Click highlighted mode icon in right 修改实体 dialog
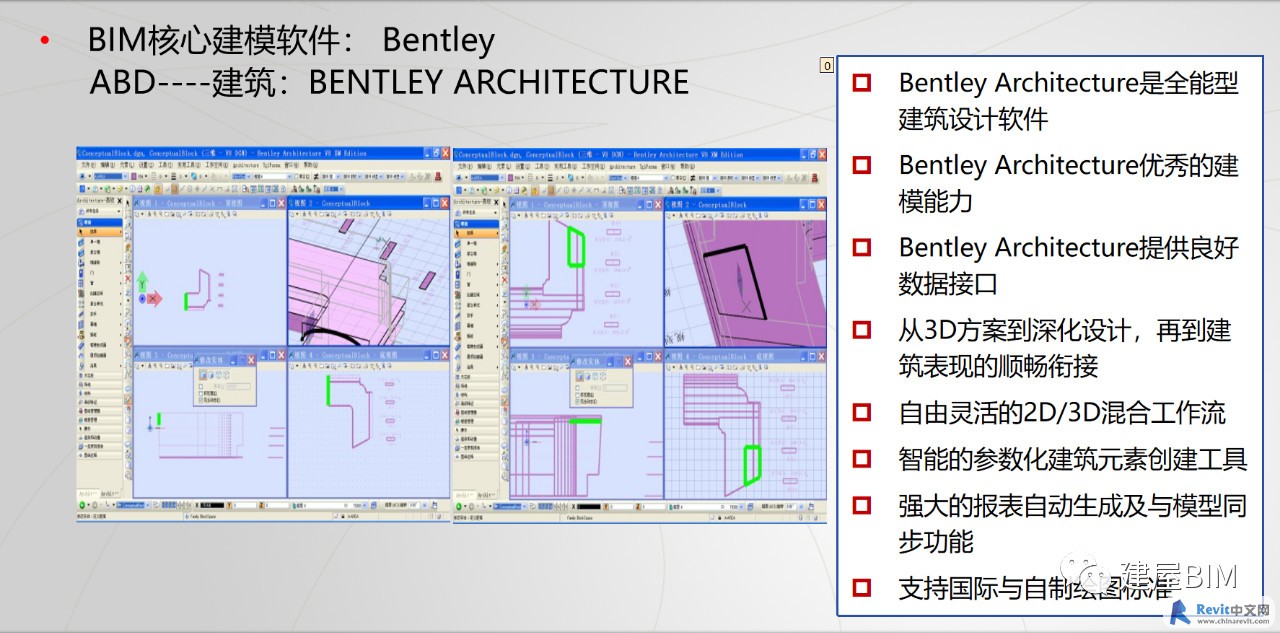Image resolution: width=1280 pixels, height=633 pixels. tap(580, 376)
